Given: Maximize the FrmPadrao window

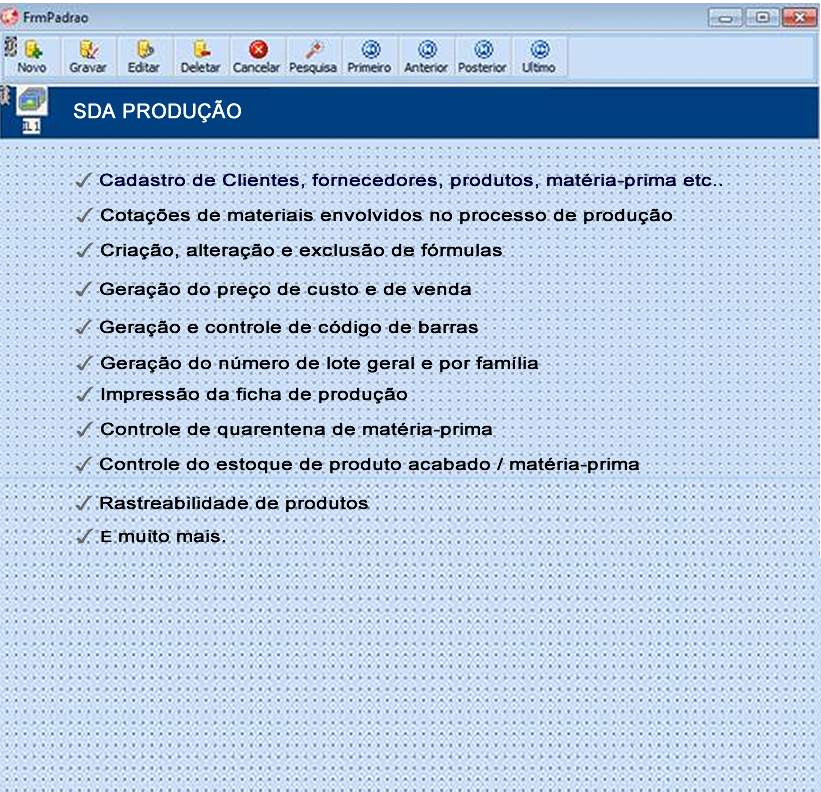Looking at the screenshot, I should (762, 18).
